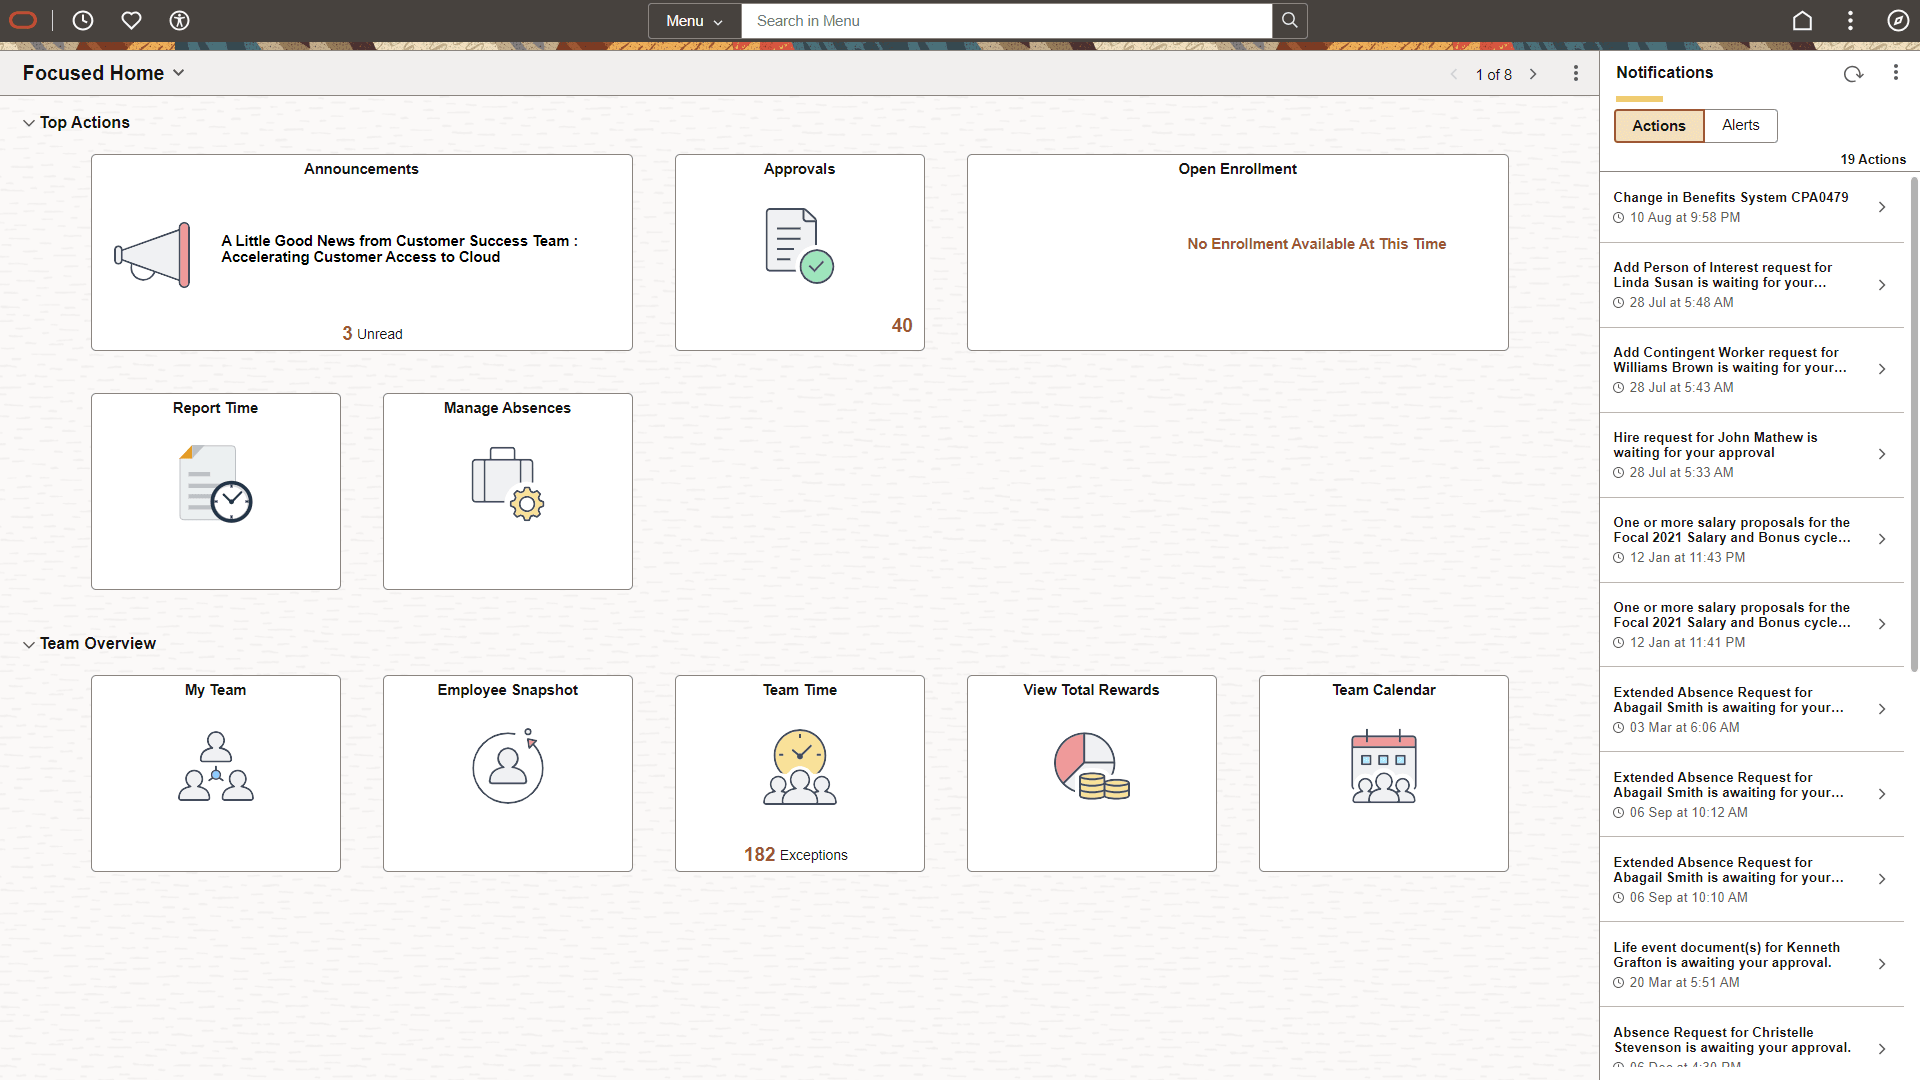Collapse the Team Overview section
Screen dimensions: 1920x1080
[29, 643]
